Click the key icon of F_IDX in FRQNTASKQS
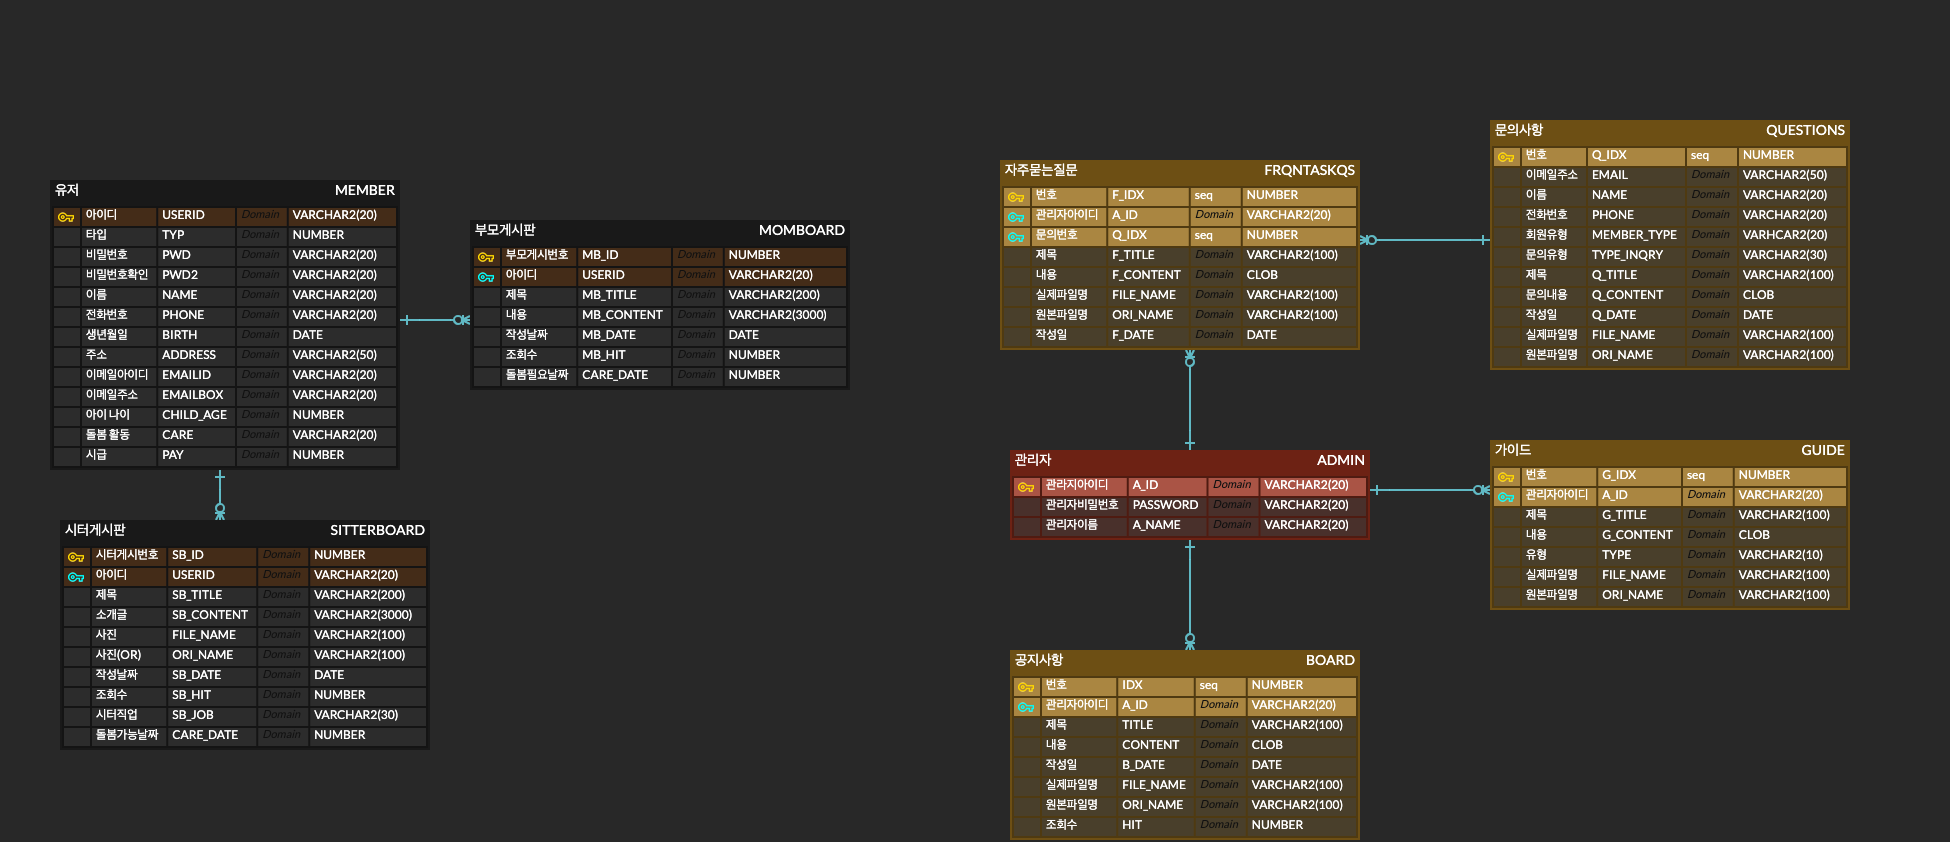 click(x=1016, y=196)
